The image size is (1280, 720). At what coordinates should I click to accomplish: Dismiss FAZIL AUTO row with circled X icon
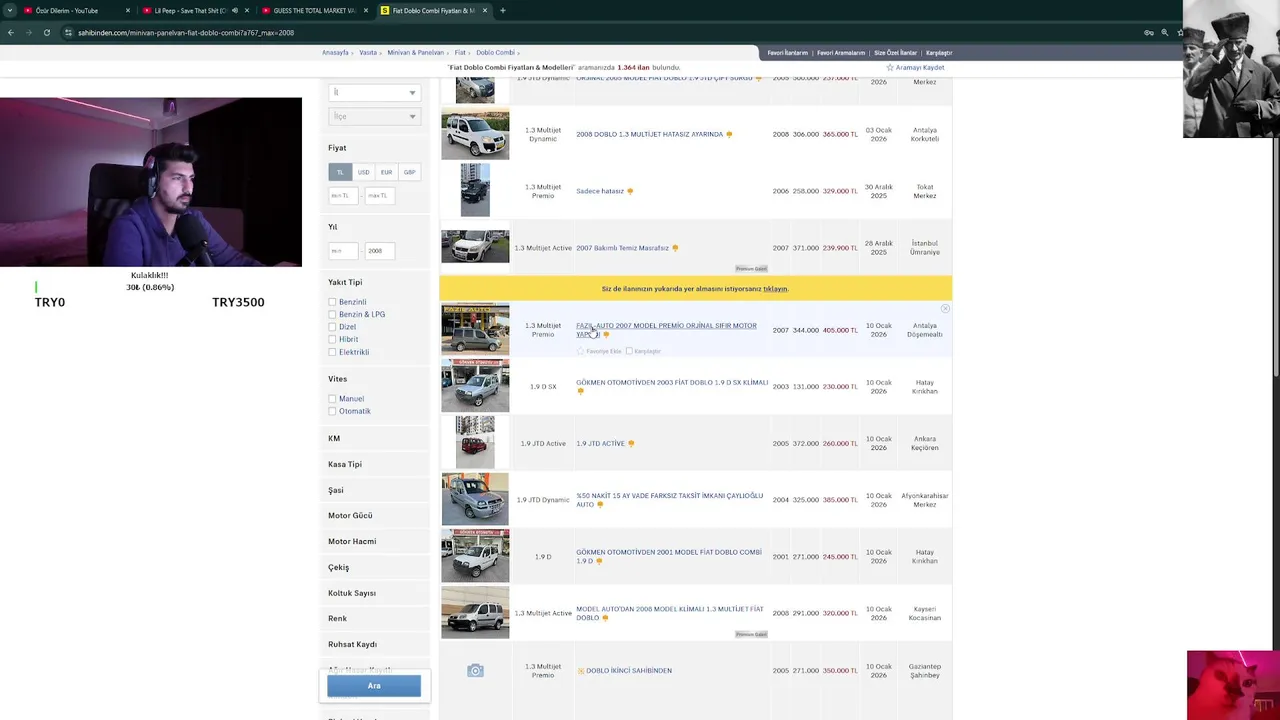[x=945, y=309]
